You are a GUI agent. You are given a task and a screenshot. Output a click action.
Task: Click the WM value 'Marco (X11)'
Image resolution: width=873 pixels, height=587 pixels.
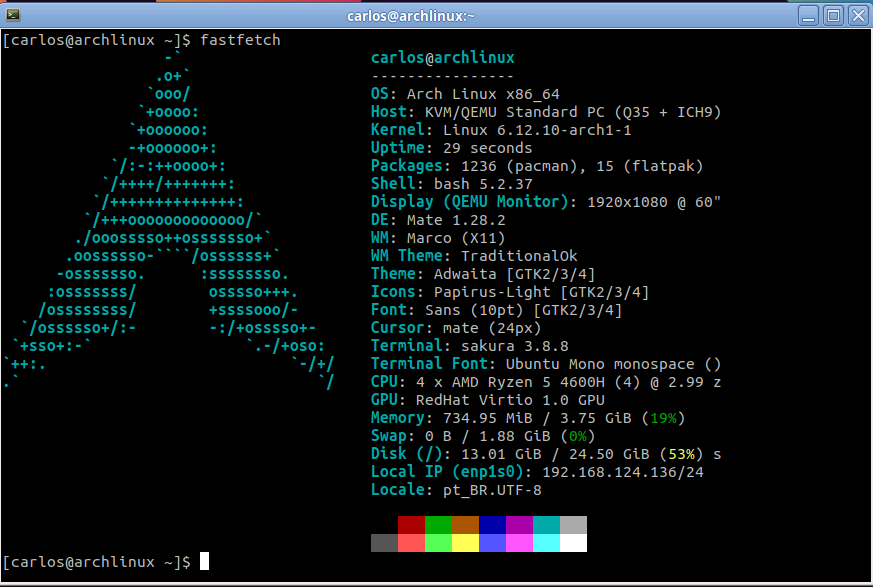tap(457, 238)
